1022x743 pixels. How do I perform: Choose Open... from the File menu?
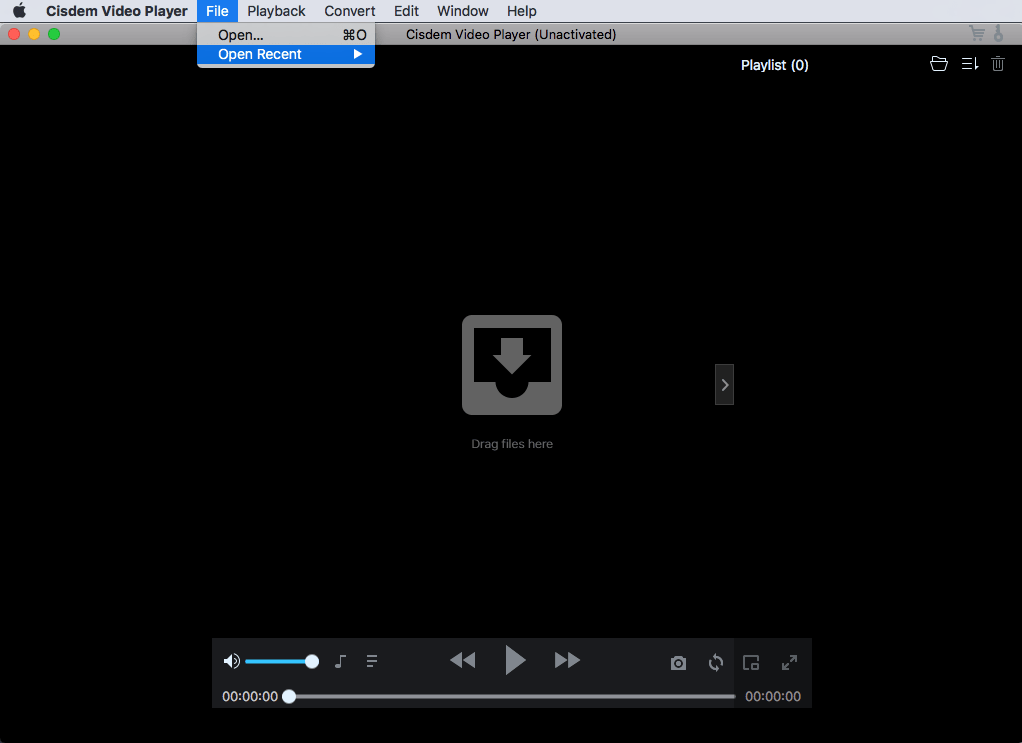click(241, 35)
